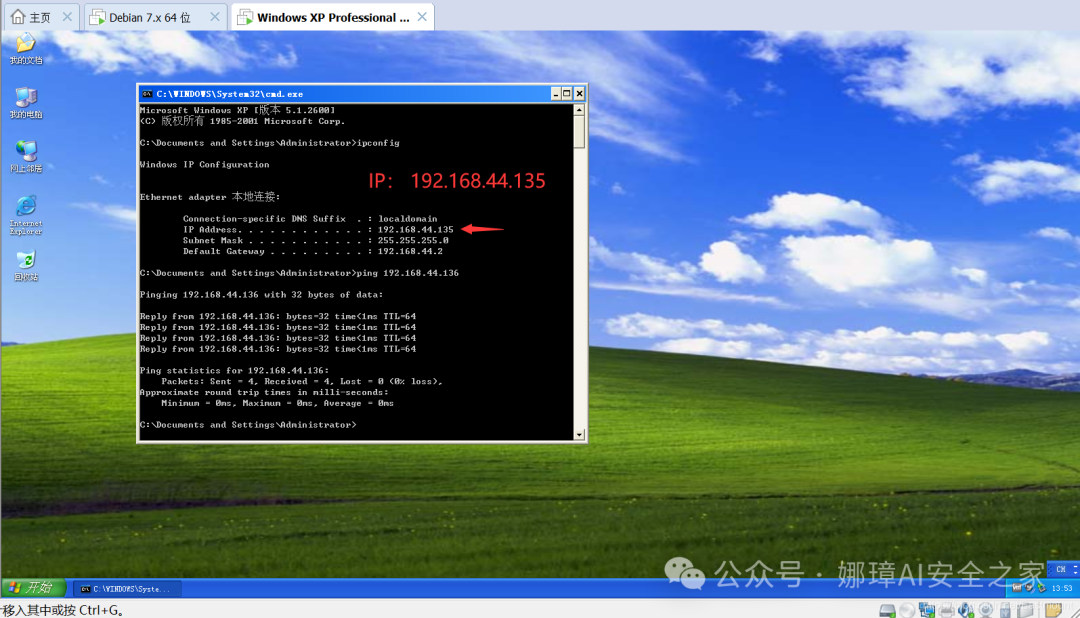
Task: Close the Windows XP Professional tab
Action: (x=422, y=17)
